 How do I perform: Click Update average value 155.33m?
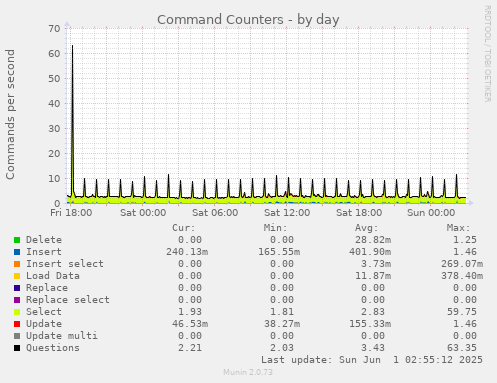coord(370,324)
